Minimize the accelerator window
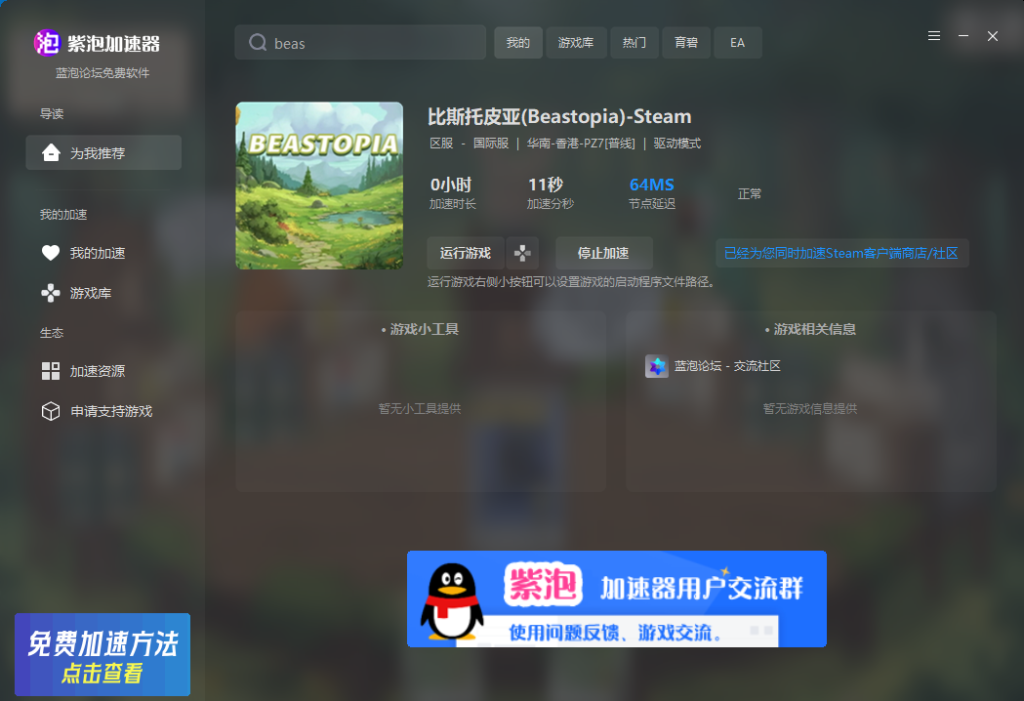 tap(963, 36)
